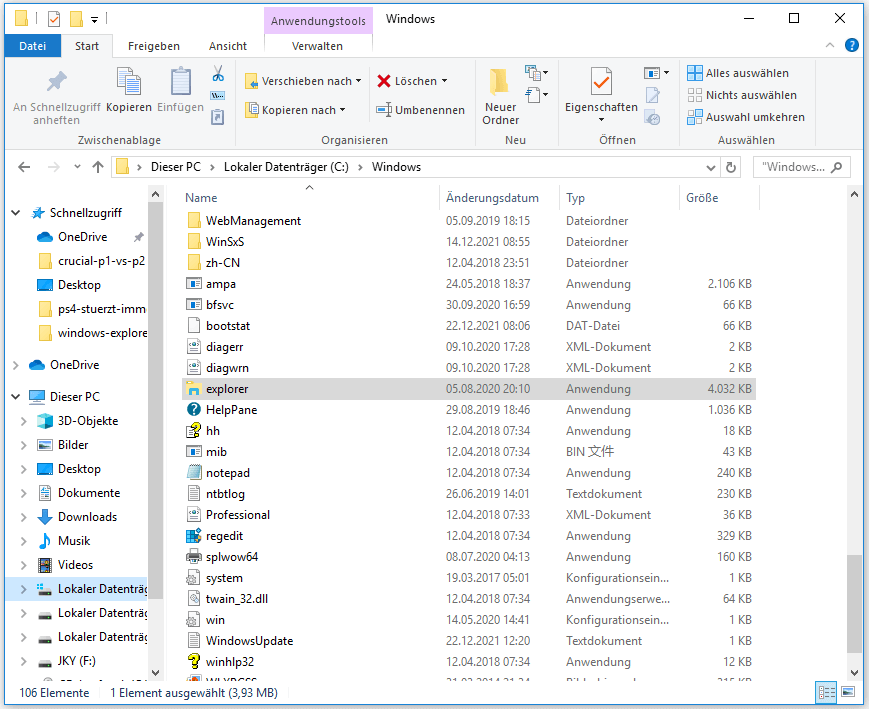Go back with the left arrow
This screenshot has height=709, width=869.
(x=24, y=167)
